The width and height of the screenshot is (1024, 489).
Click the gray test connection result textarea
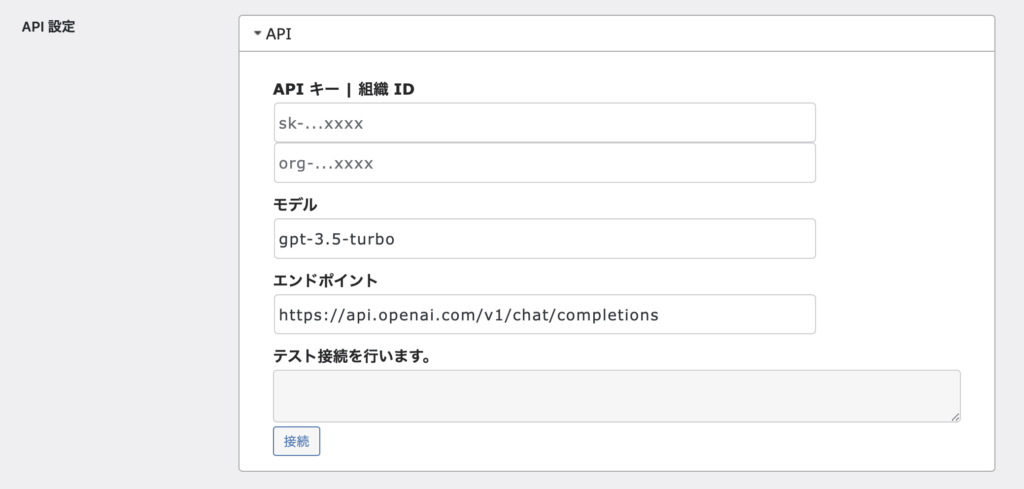tap(616, 396)
